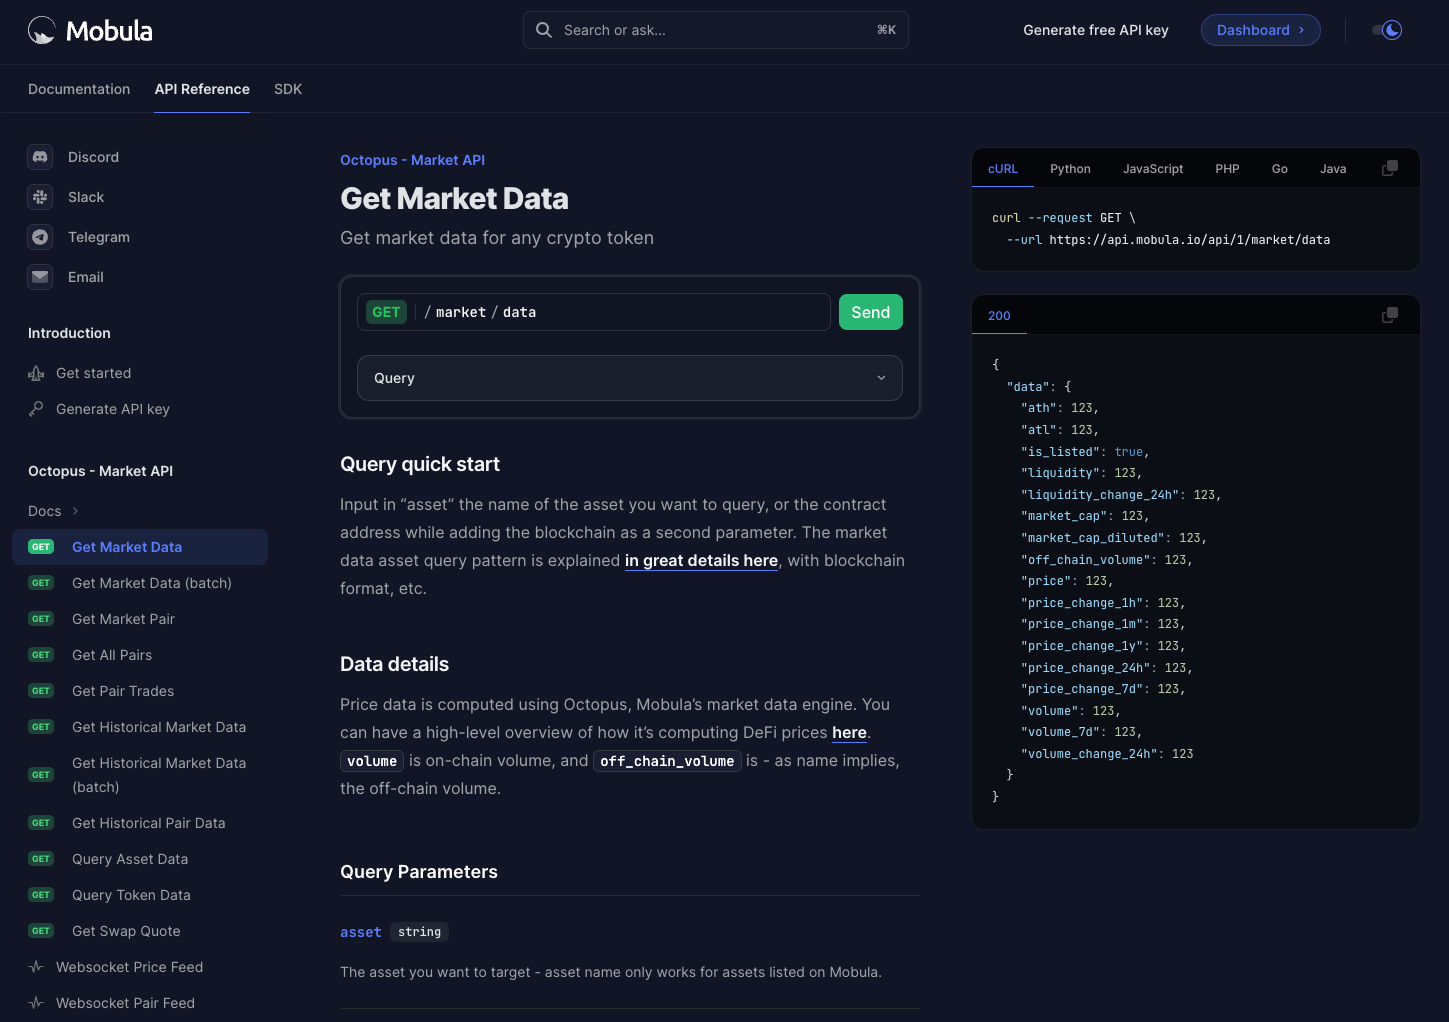Image resolution: width=1449 pixels, height=1022 pixels.
Task: Toggle the light/dark theme switch
Action: tap(1387, 30)
